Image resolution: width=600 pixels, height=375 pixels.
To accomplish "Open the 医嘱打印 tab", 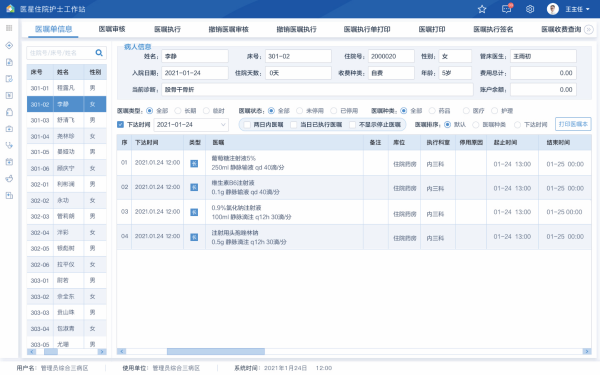I will (x=432, y=29).
